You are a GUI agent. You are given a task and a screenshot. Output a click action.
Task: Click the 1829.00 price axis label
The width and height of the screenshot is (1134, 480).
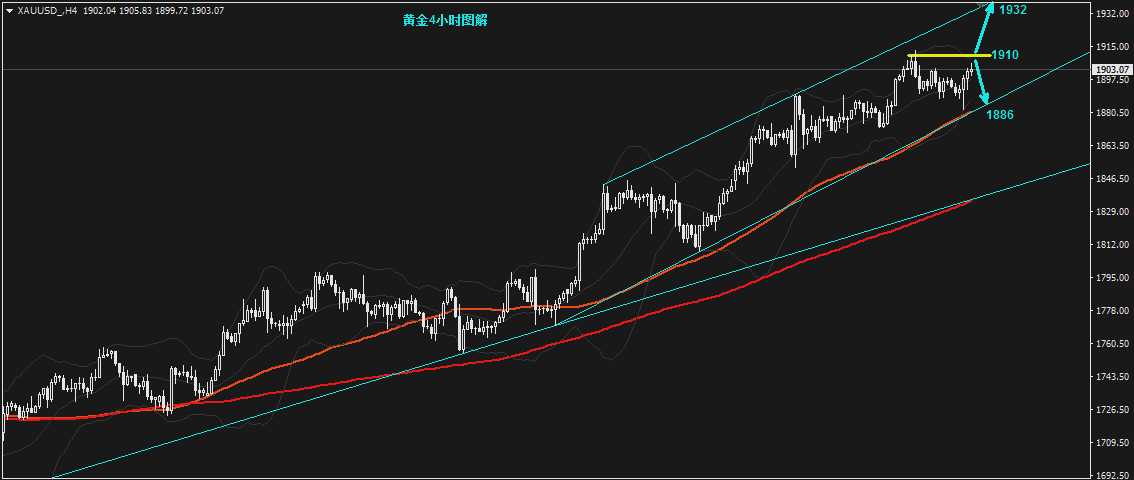pyautogui.click(x=1113, y=212)
